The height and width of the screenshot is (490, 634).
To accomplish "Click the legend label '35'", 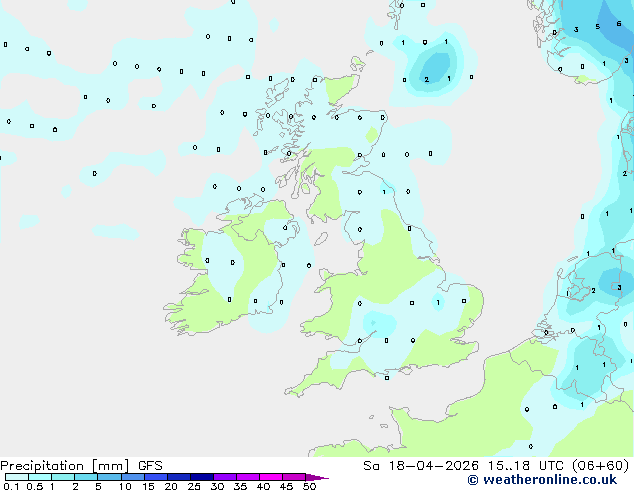I will coord(240,486).
